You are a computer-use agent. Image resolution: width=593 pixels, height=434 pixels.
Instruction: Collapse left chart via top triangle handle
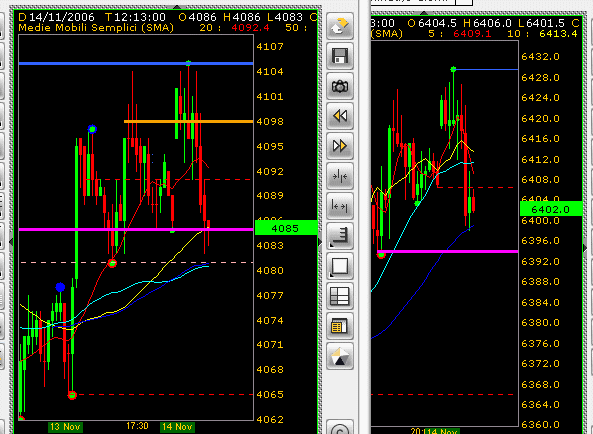click(177, 7)
